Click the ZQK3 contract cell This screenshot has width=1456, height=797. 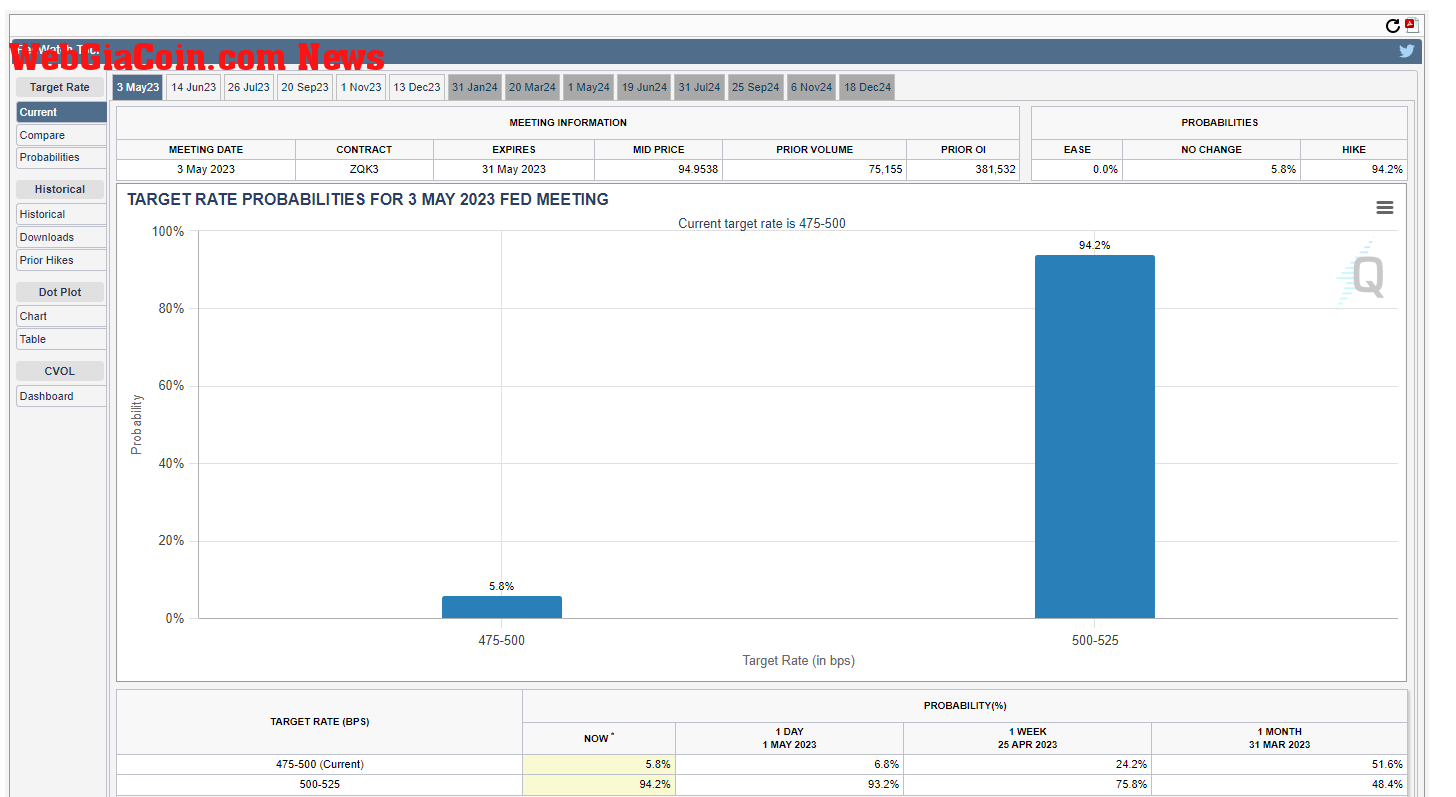click(364, 169)
